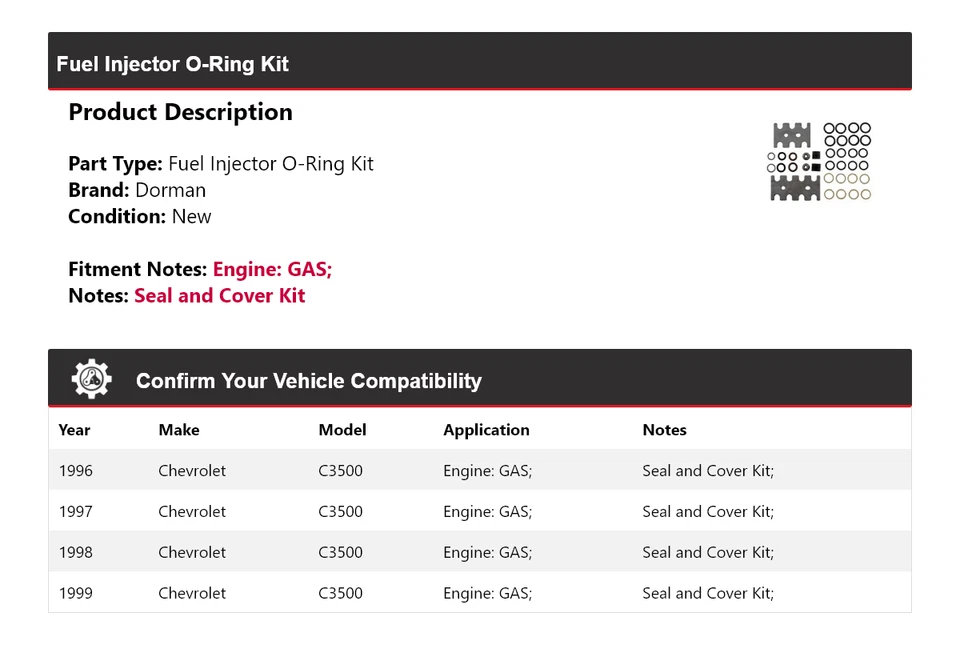This screenshot has width=960, height=645.
Task: Click the Brand: Dorman line
Action: [x=137, y=190]
